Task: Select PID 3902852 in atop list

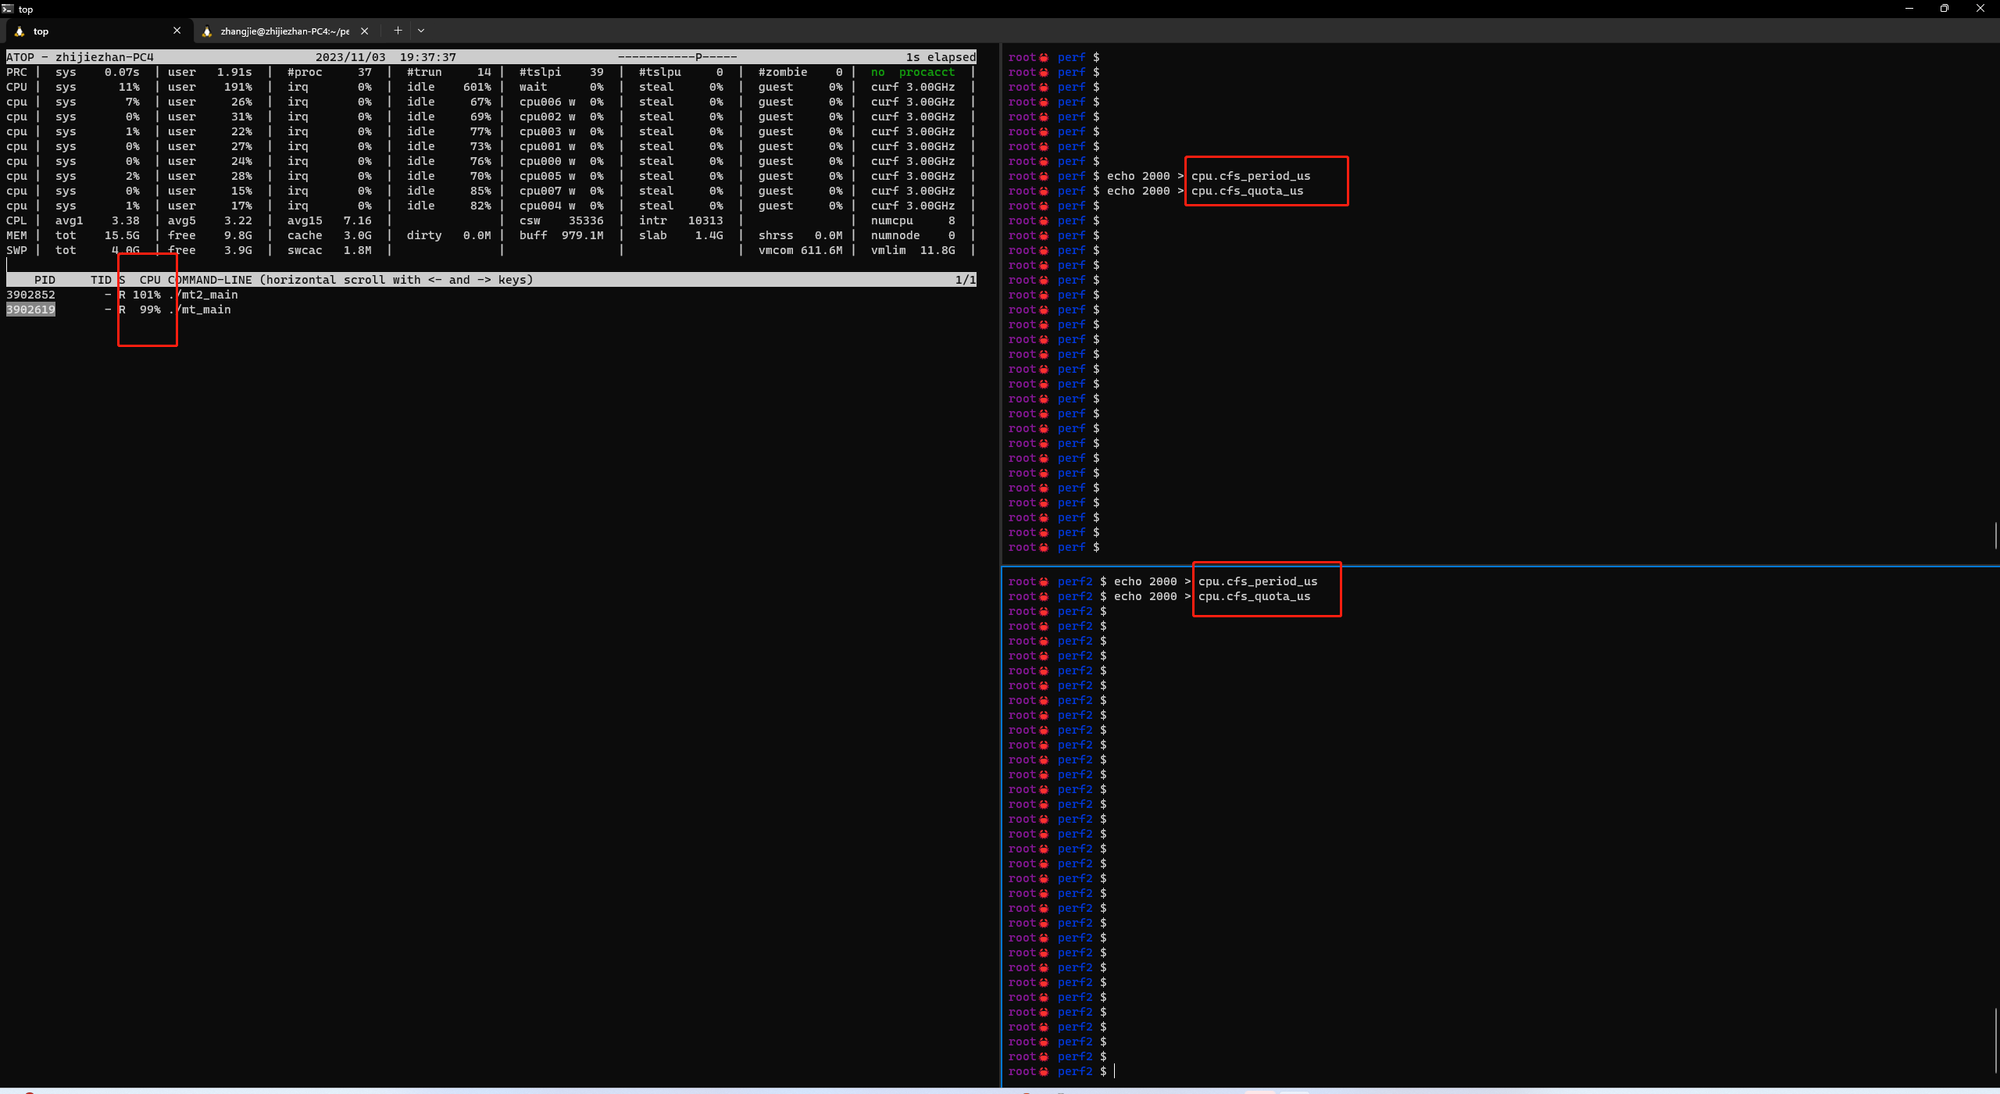Action: [31, 295]
